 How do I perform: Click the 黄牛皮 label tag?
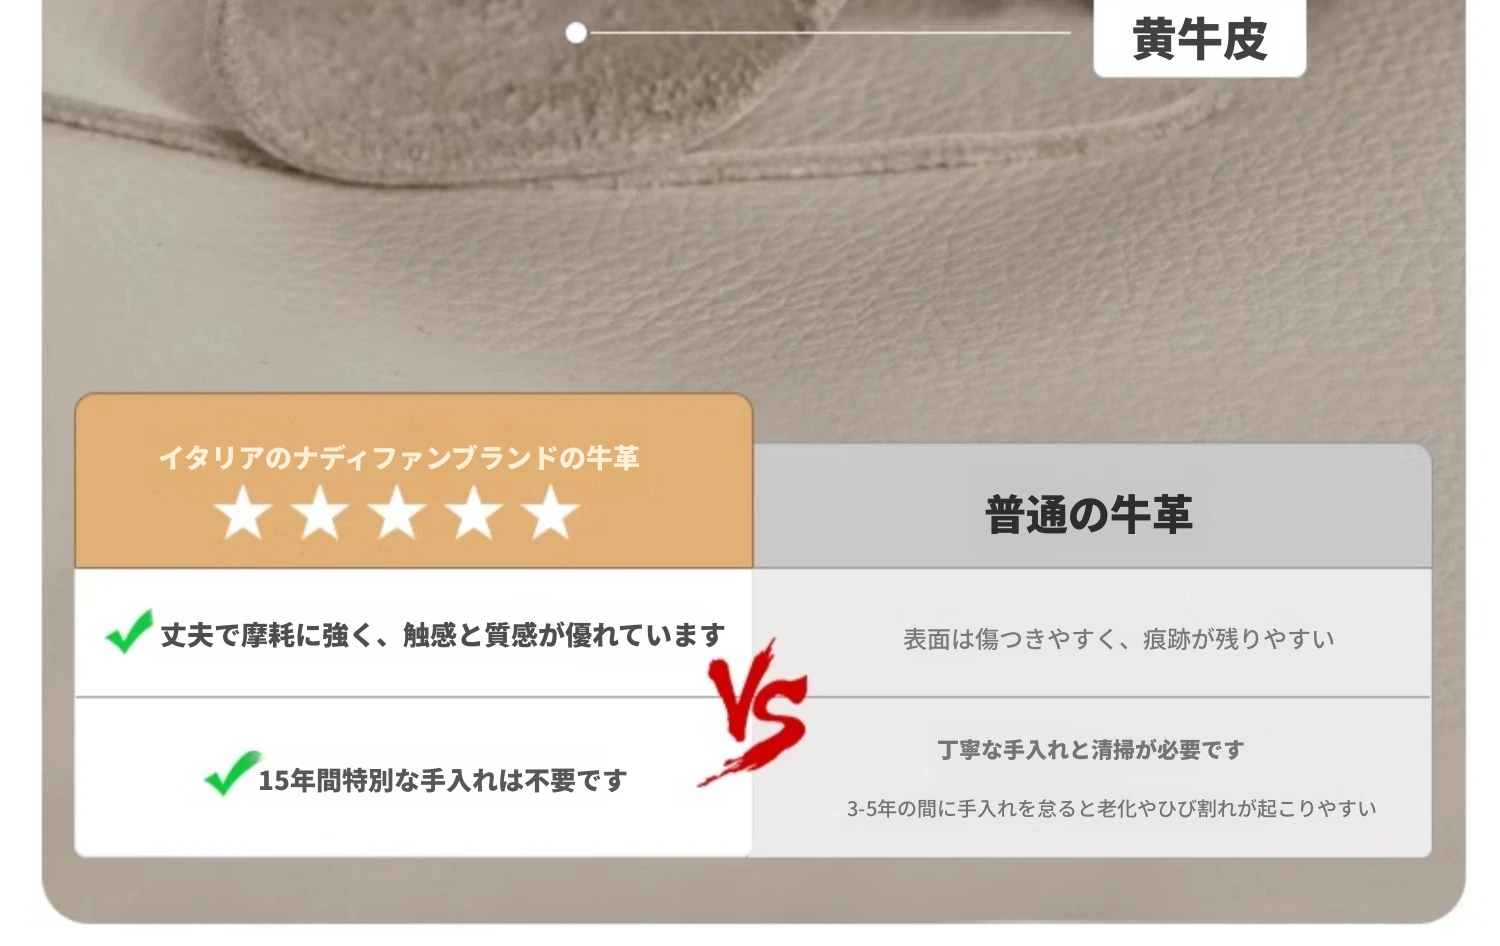(x=1199, y=38)
